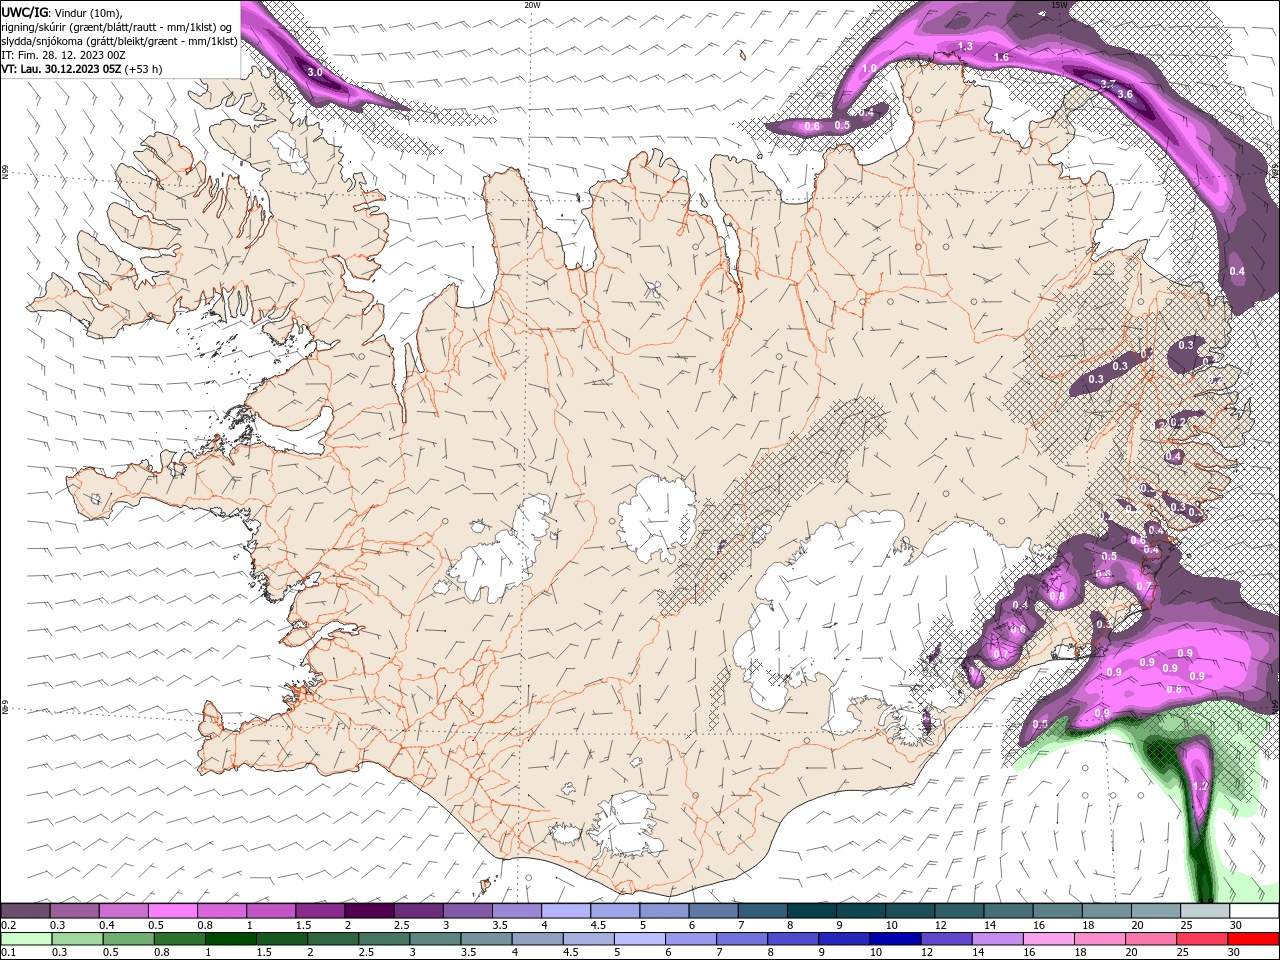Click the 1.2 value in the green rain band
The width and height of the screenshot is (1280, 960).
tap(1201, 787)
